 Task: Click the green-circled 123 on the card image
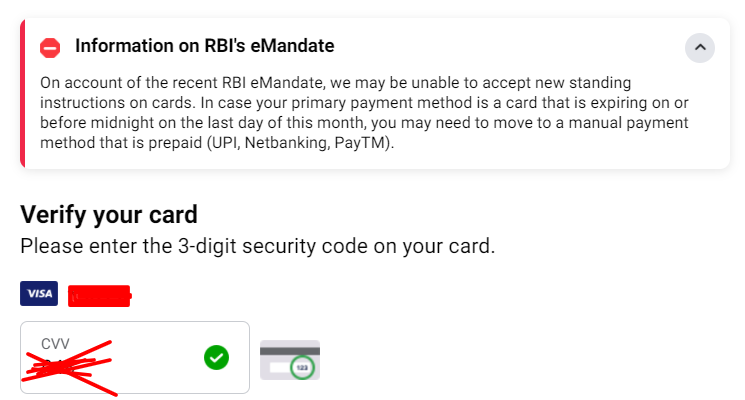(x=302, y=367)
